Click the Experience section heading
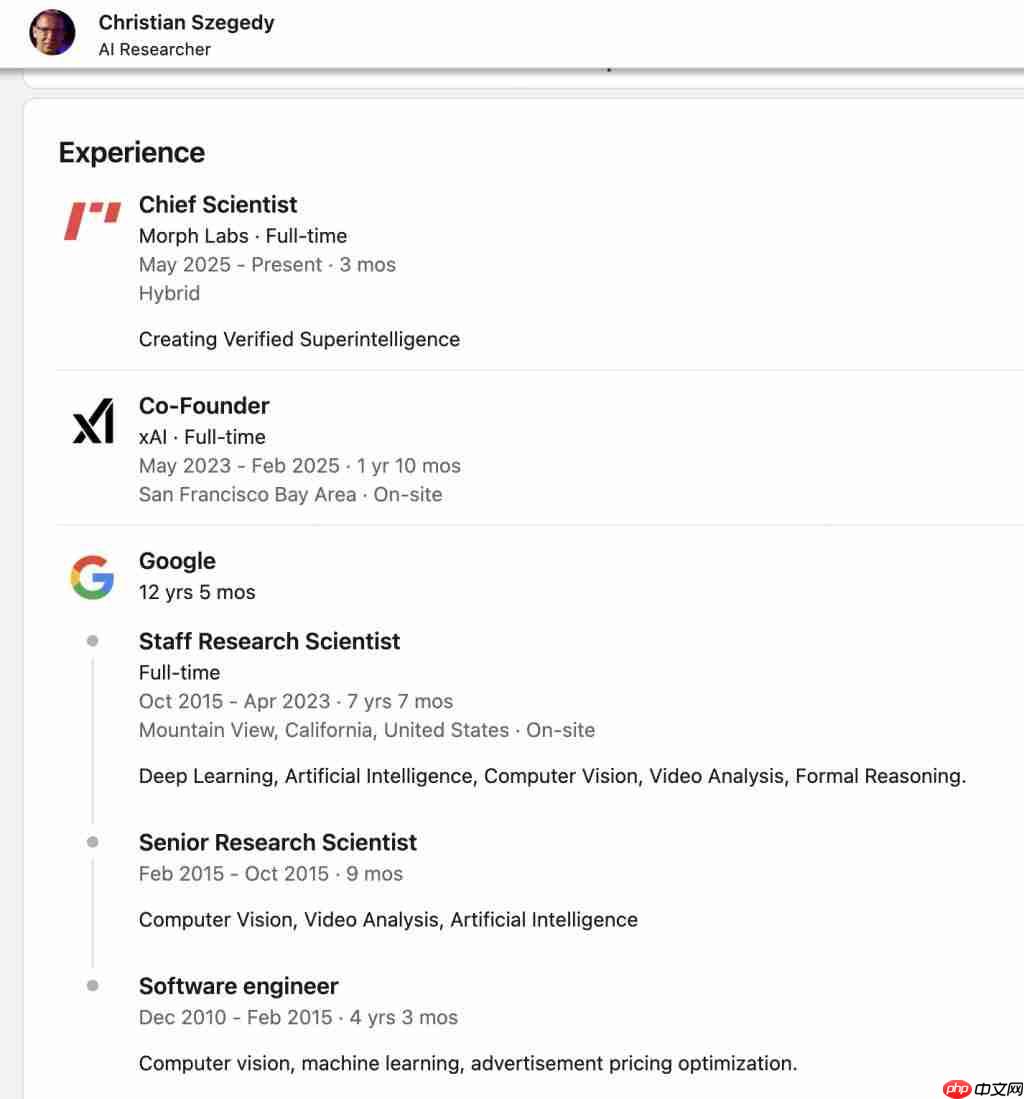Image resolution: width=1024 pixels, height=1099 pixels. pos(132,153)
